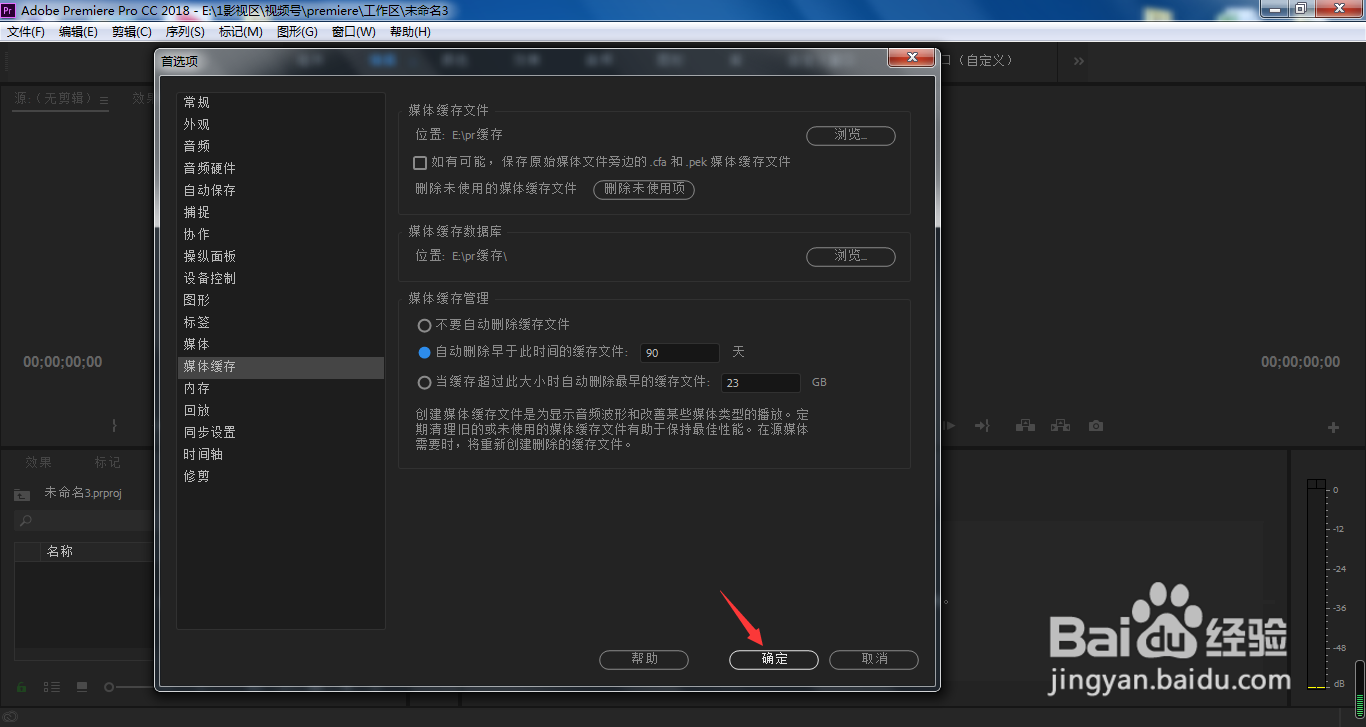This screenshot has height=727, width=1366.
Task: Select 内存 in preferences list
Action: pos(281,389)
